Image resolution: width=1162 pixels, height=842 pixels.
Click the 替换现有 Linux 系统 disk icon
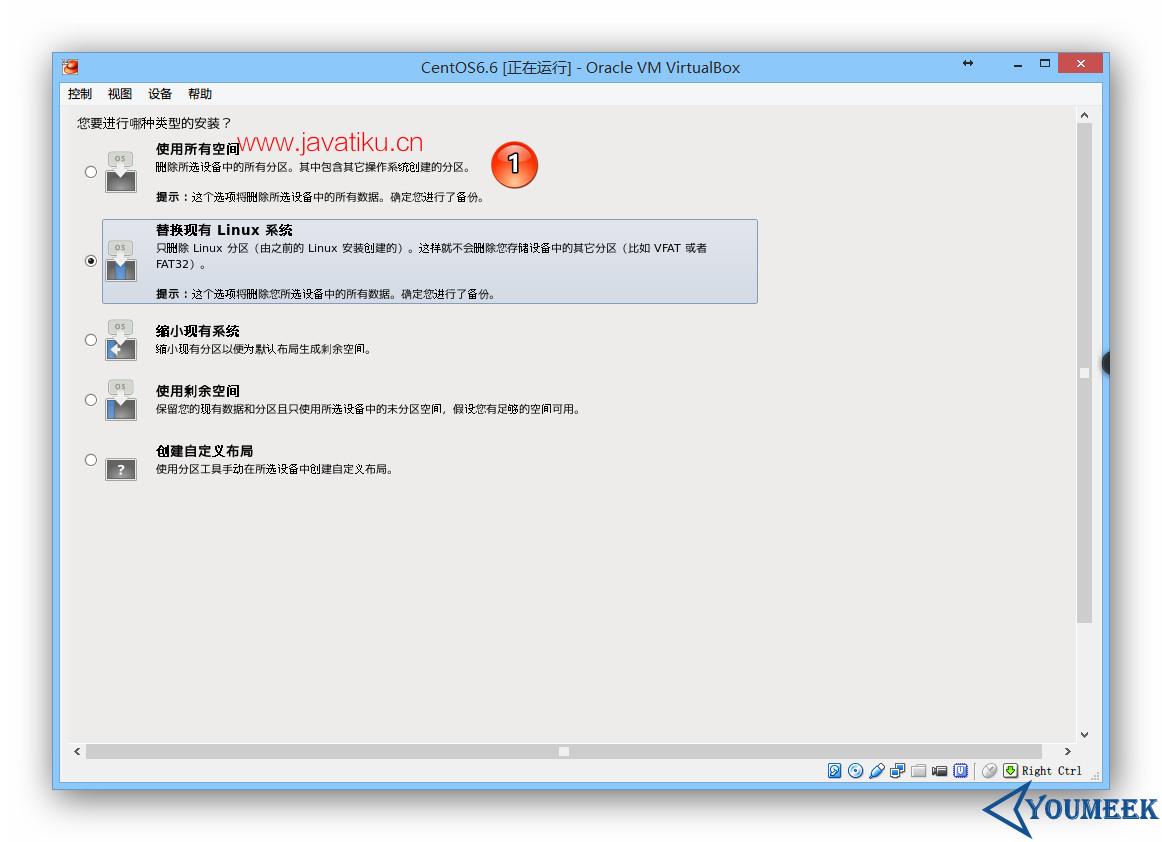121,261
